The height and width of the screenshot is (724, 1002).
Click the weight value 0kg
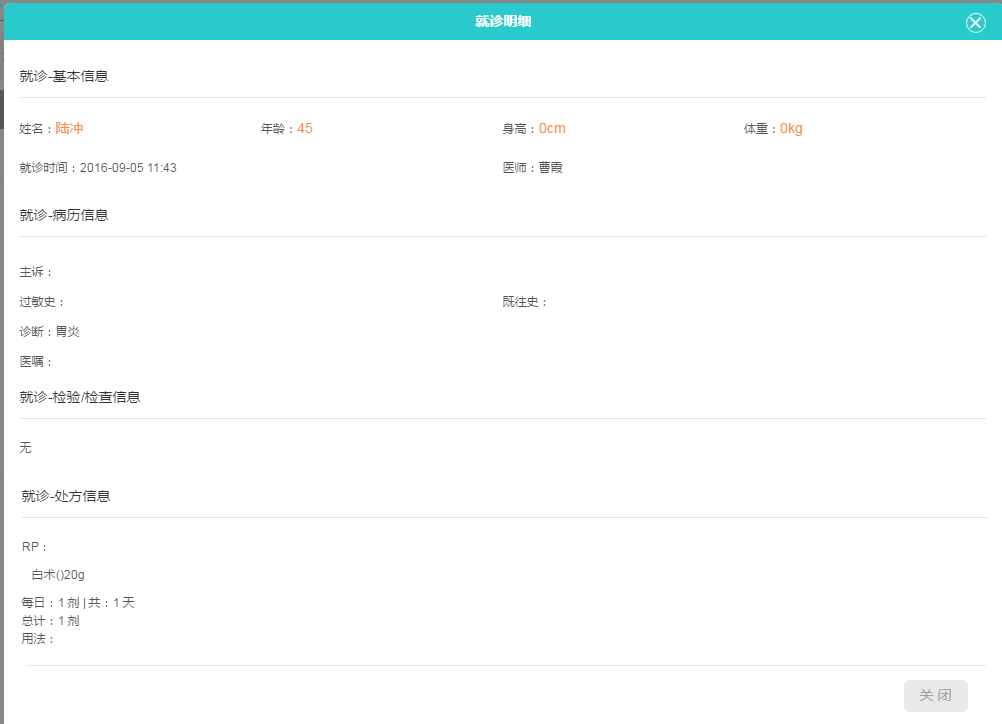coord(791,128)
